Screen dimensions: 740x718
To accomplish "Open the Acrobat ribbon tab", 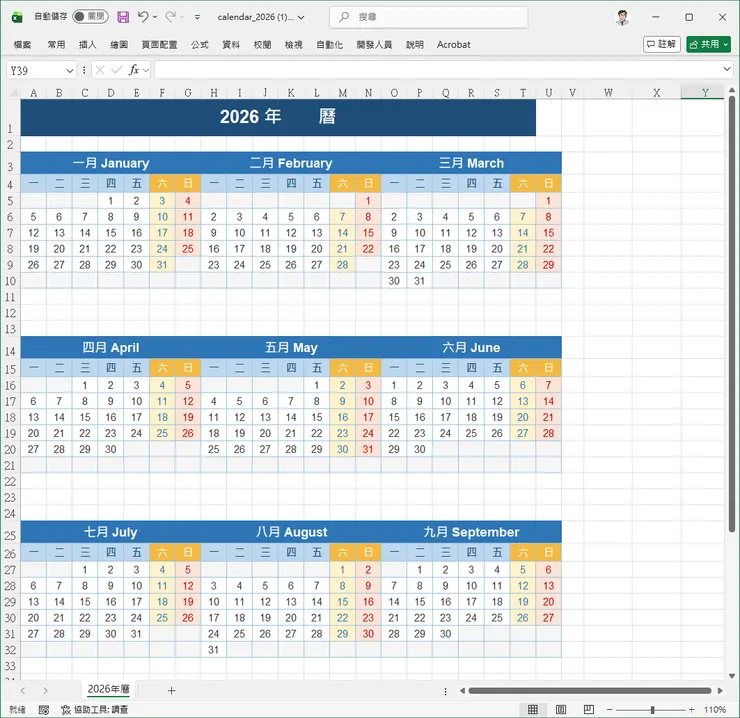I will [x=454, y=44].
